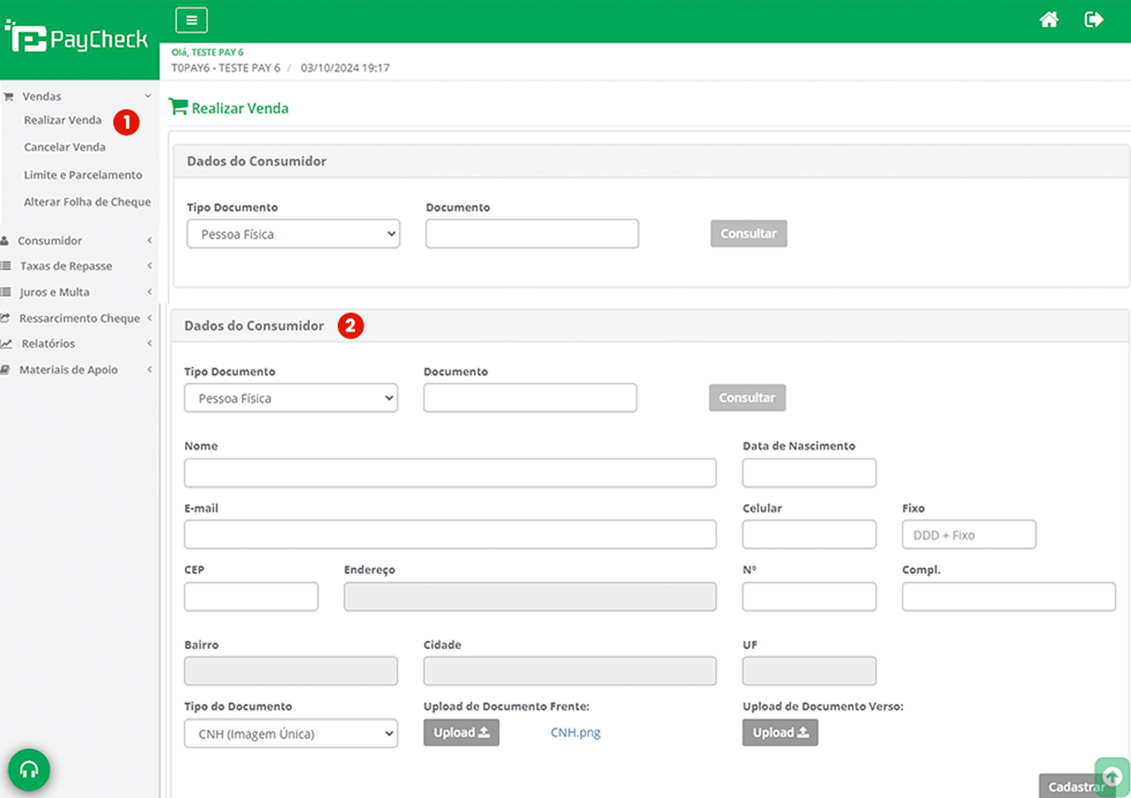Click the first Consultar button in upper panel

pos(749,233)
